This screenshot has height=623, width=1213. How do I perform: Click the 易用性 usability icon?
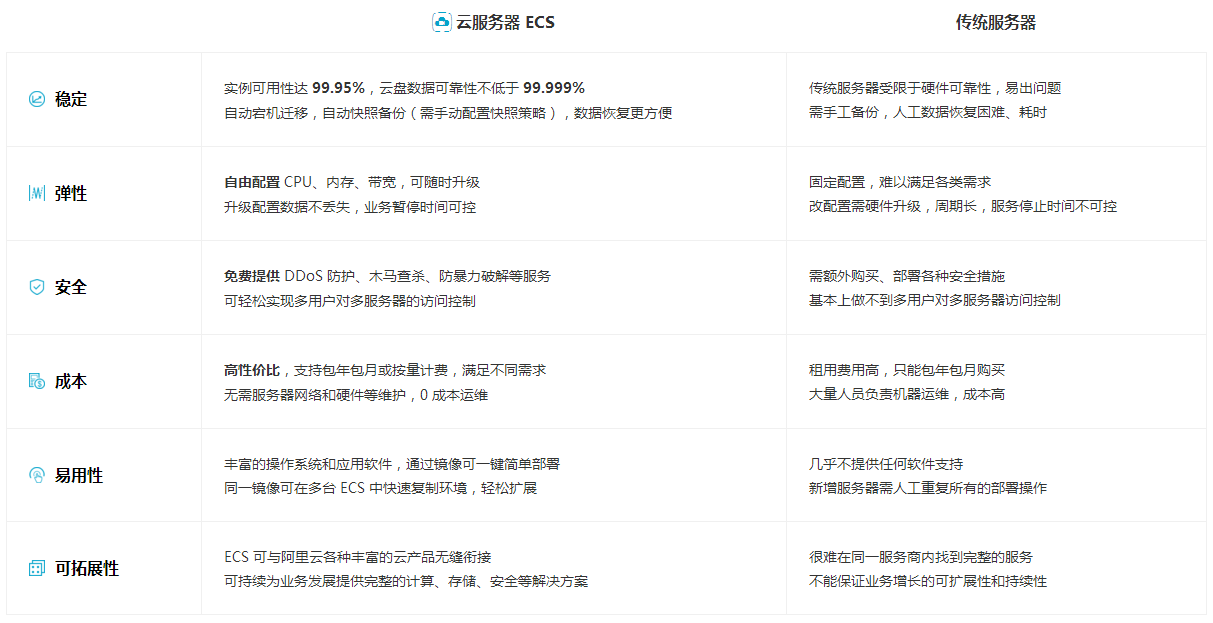click(37, 475)
